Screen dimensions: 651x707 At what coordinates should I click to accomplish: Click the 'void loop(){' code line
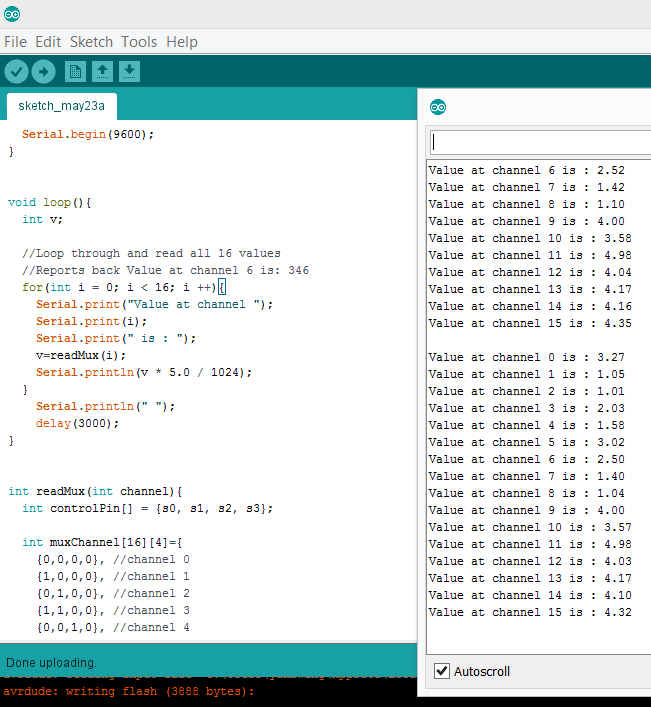pos(50,202)
